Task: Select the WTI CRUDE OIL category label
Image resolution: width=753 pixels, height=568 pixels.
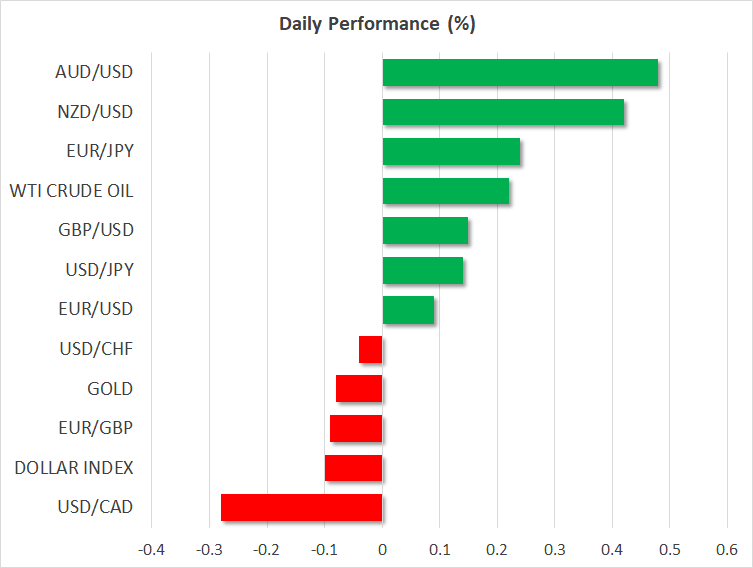Action: tap(71, 191)
